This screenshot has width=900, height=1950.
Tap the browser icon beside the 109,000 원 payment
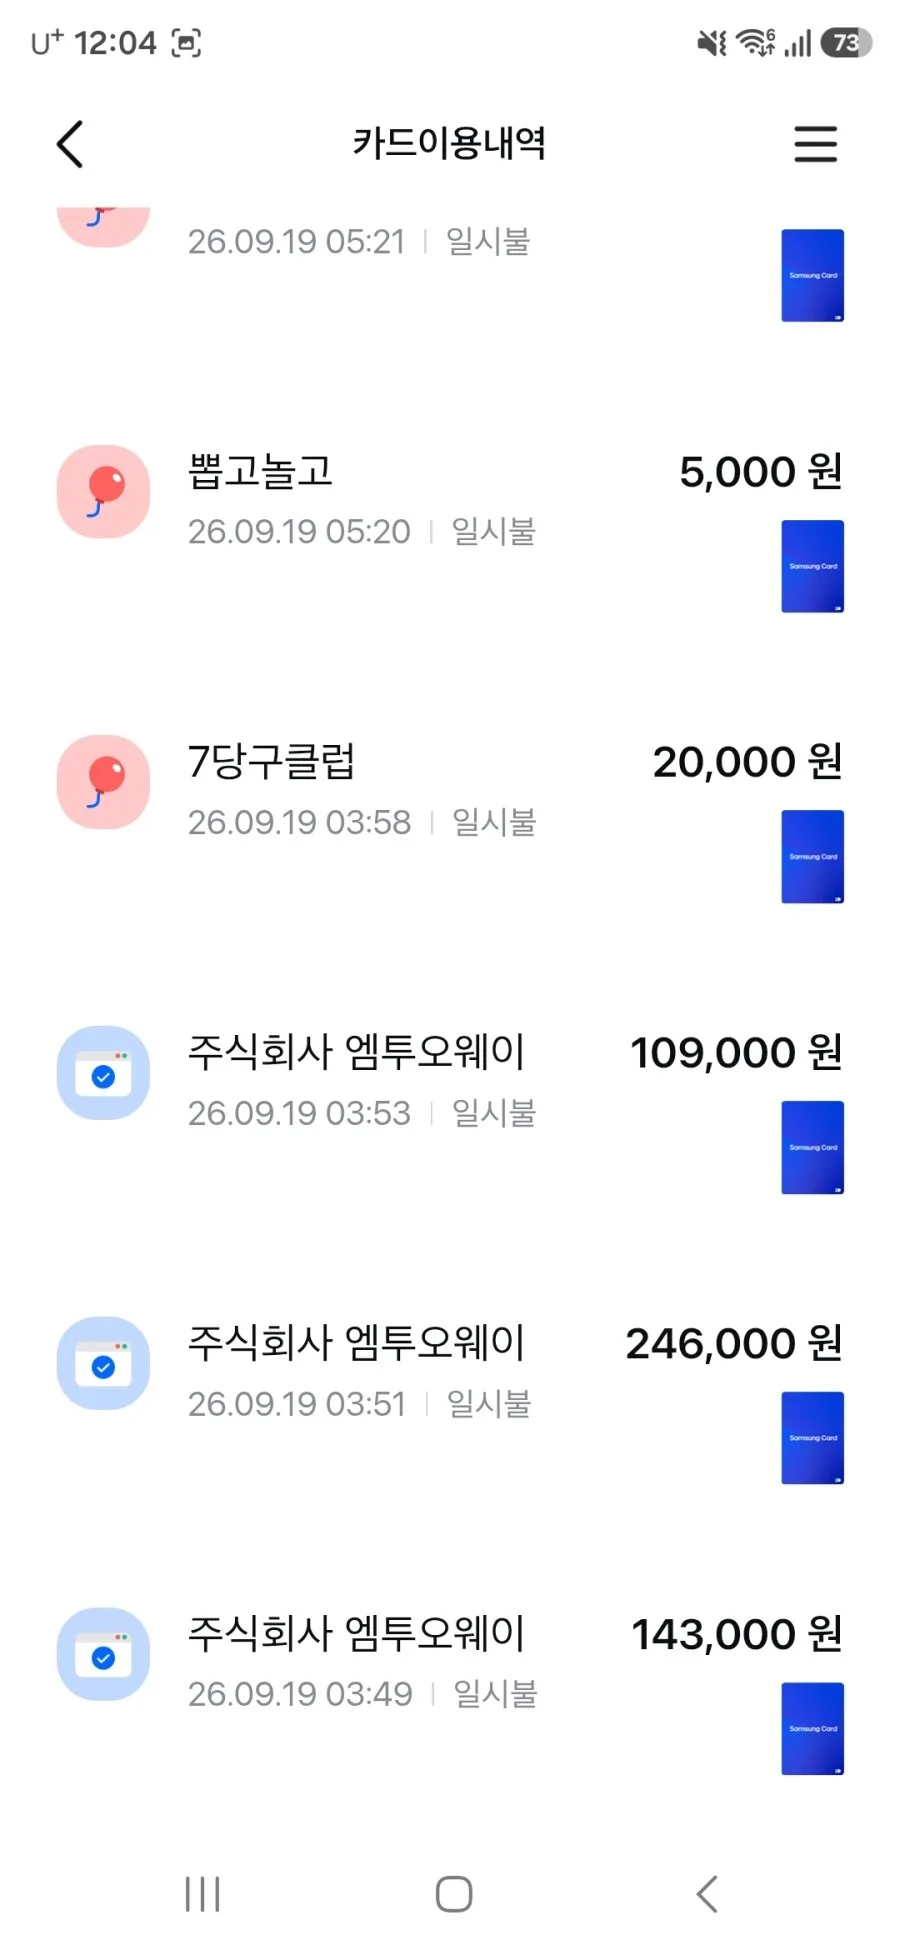[x=103, y=1072]
